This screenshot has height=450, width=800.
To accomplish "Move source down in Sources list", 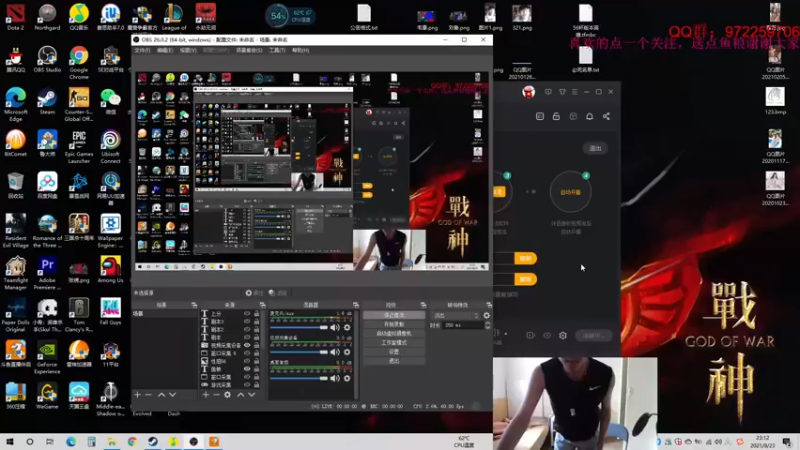I will point(252,394).
